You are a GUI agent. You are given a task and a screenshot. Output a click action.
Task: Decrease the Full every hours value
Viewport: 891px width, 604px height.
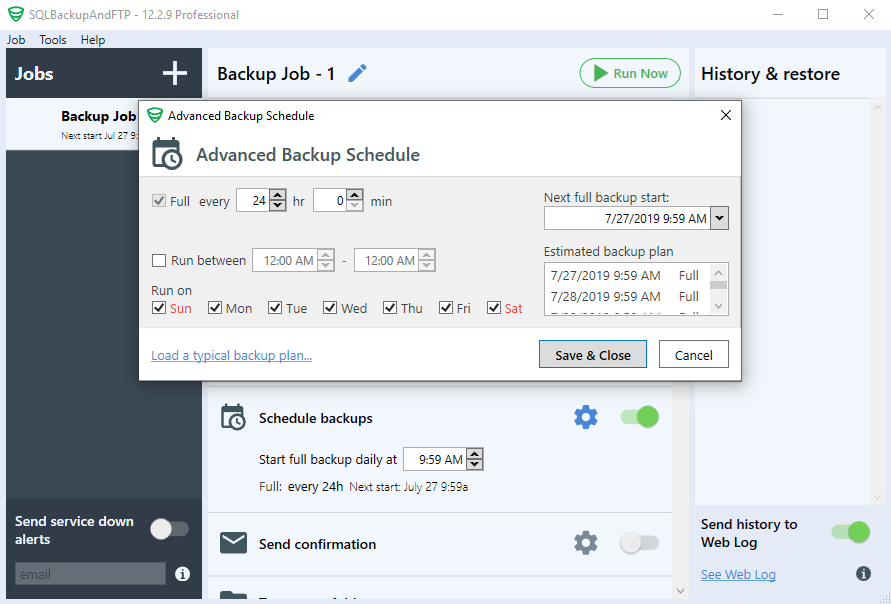click(277, 206)
